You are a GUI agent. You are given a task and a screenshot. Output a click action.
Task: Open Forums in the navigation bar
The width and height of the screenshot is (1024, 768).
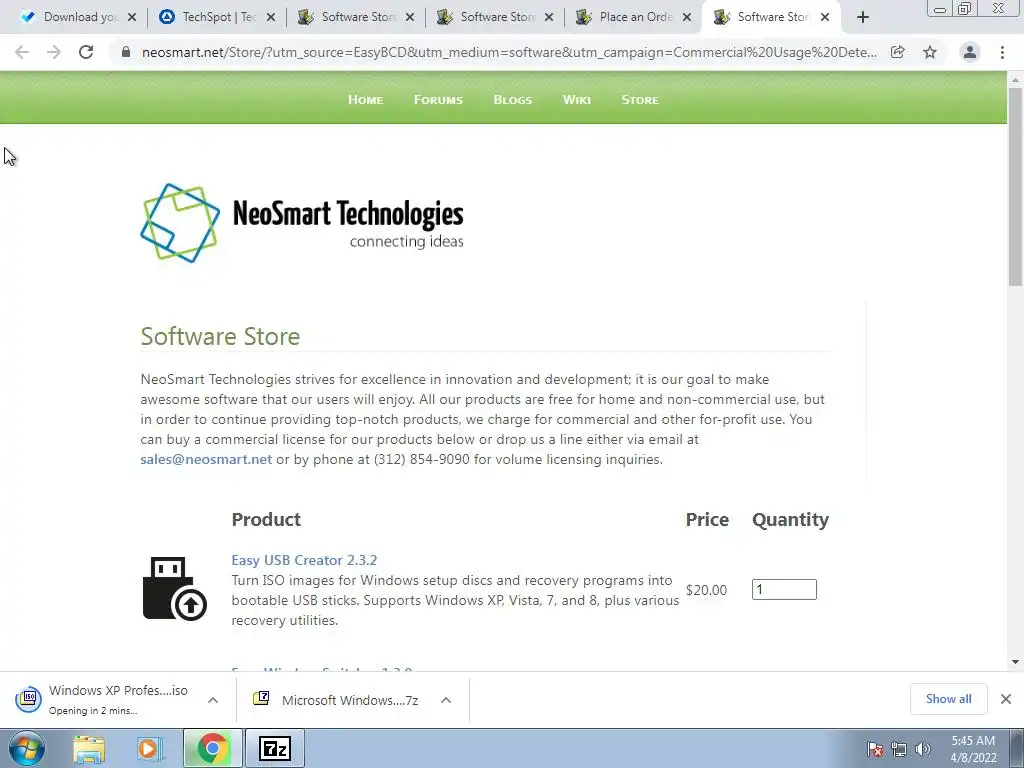coord(438,100)
